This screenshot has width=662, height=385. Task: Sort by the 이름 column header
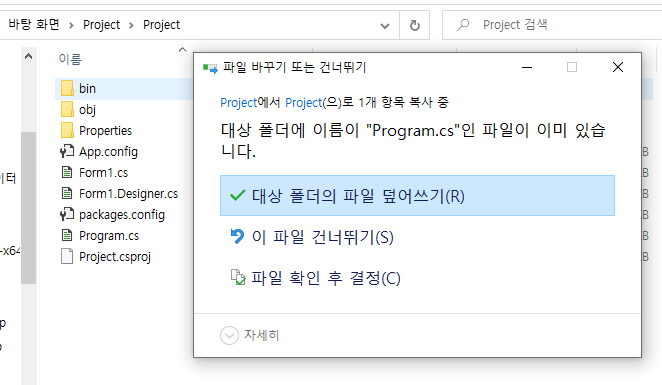pyautogui.click(x=70, y=60)
